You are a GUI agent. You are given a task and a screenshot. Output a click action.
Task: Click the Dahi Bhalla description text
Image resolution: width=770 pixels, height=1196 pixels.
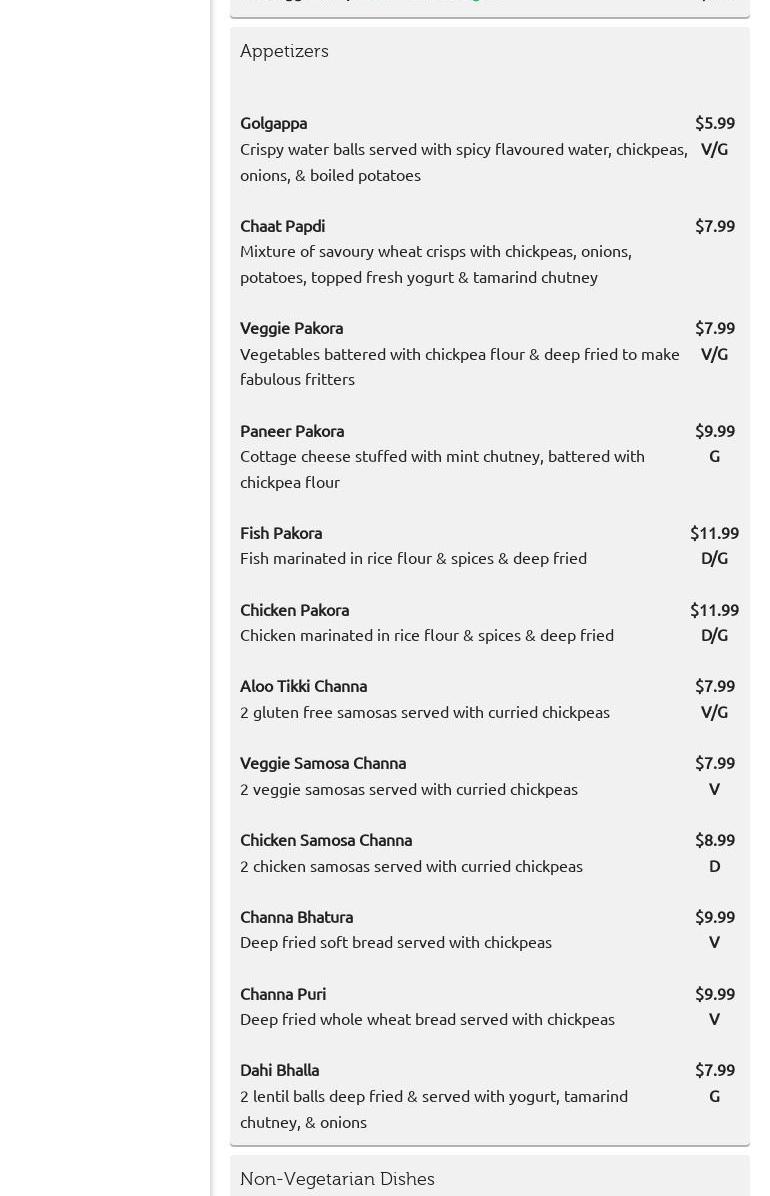point(434,1109)
